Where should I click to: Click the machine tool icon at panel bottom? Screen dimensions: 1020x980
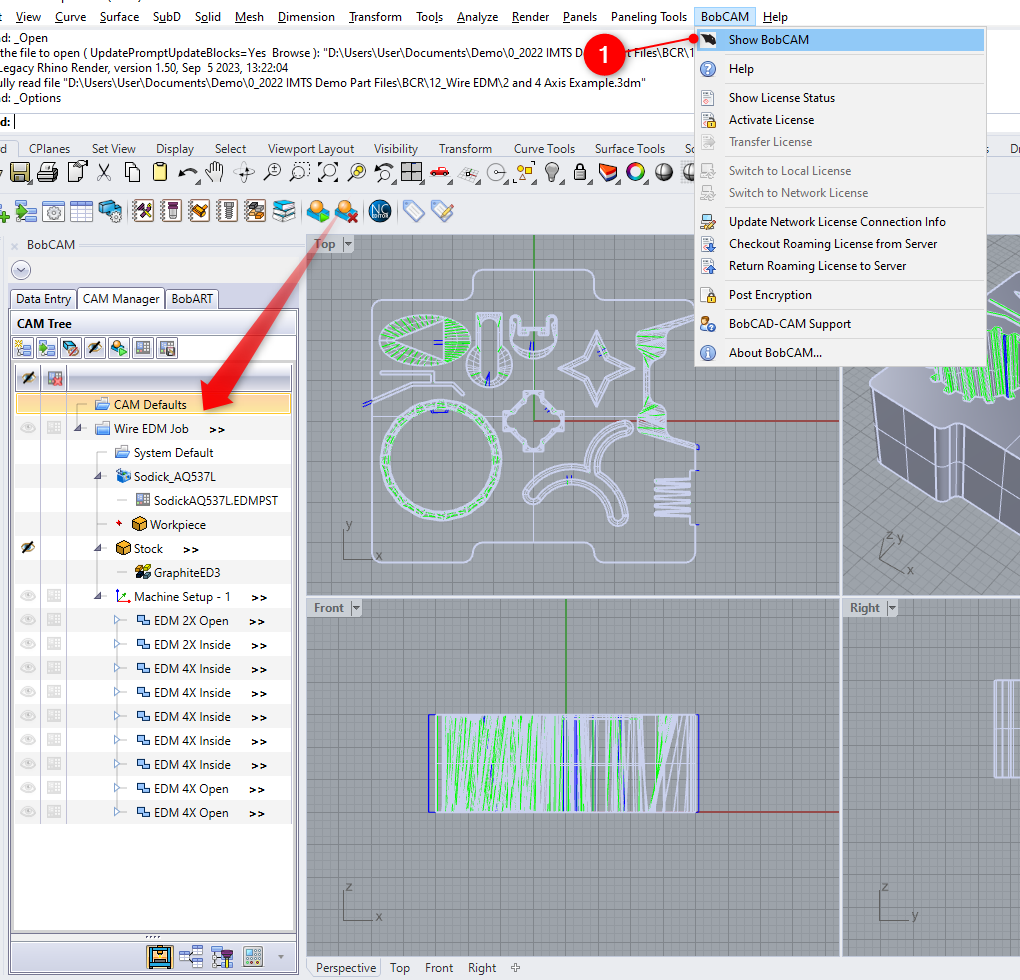[160, 956]
